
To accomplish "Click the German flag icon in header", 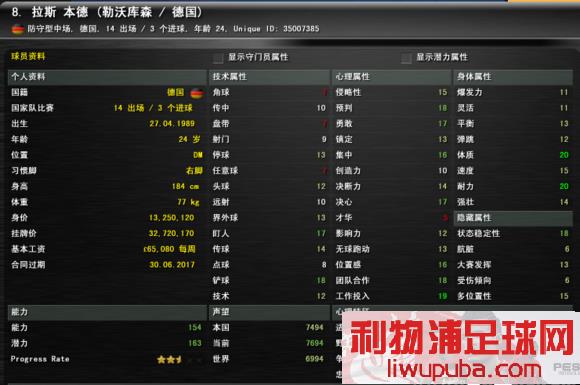I will [18, 29].
